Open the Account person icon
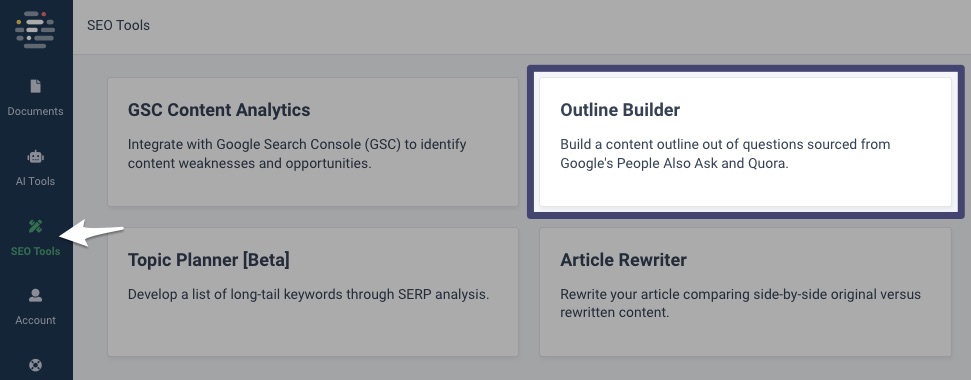Viewport: 971px width, 380px height. click(x=35, y=296)
